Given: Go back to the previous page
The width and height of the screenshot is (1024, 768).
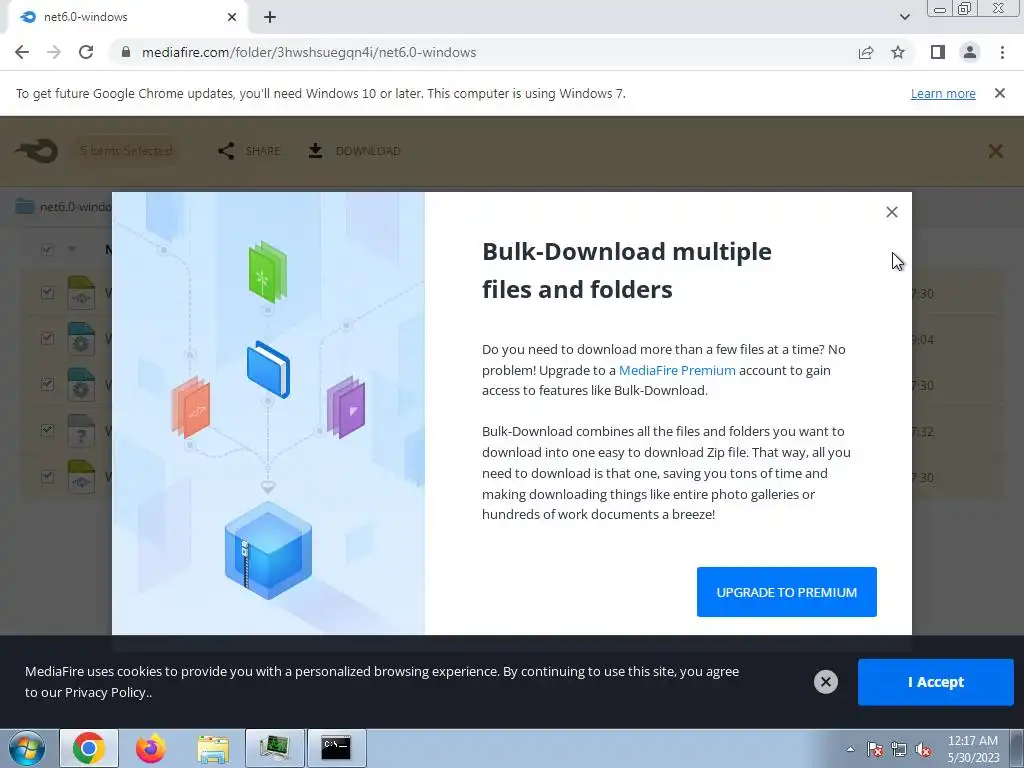Looking at the screenshot, I should (x=22, y=52).
